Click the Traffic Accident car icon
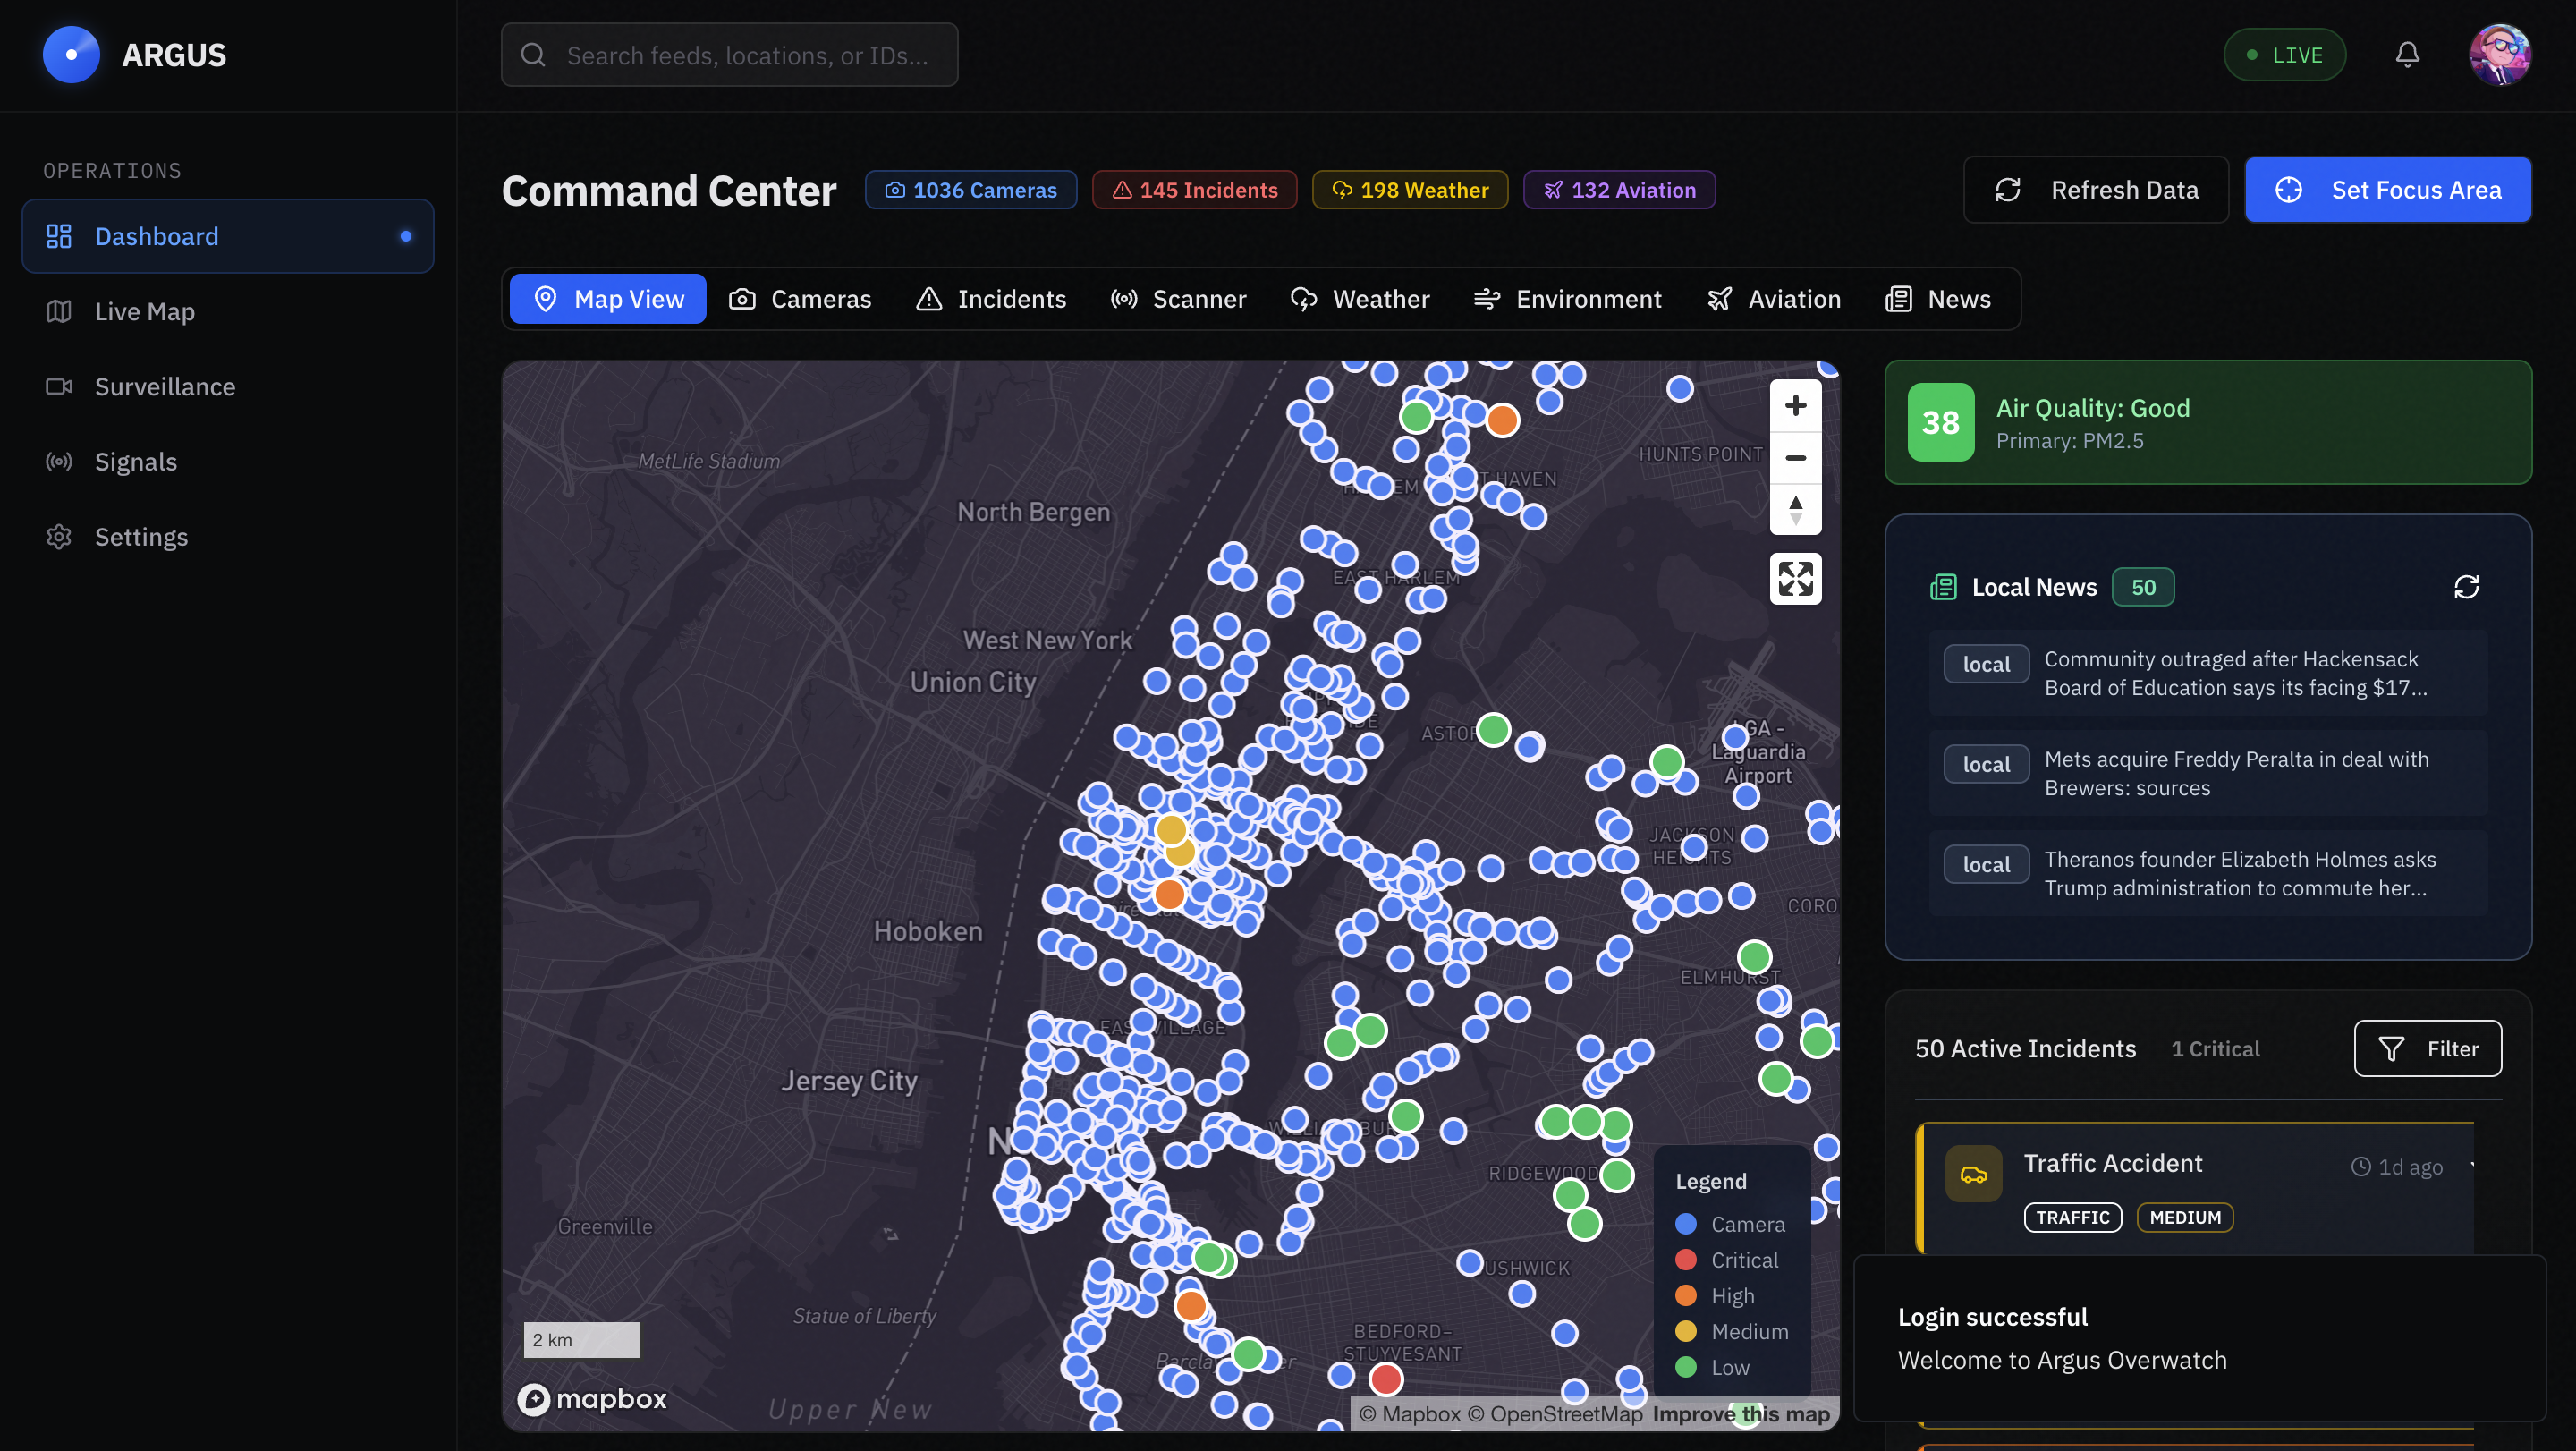The width and height of the screenshot is (2576, 1451). click(x=1973, y=1174)
